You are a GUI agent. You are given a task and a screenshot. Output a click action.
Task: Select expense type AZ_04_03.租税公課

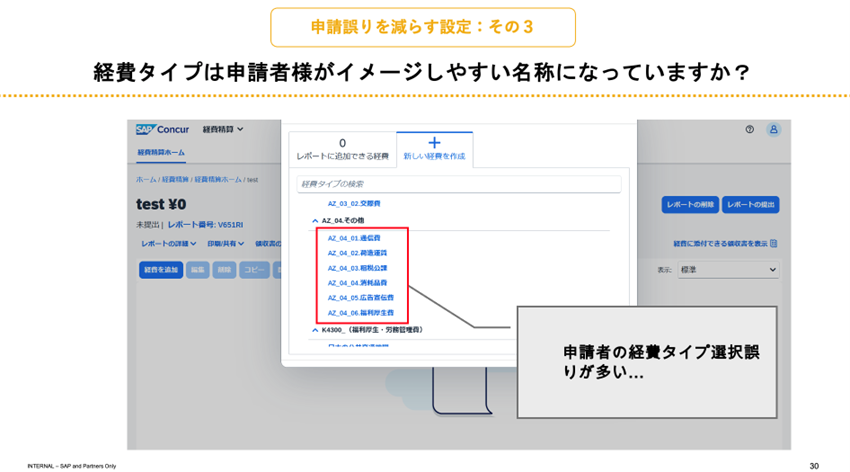click(357, 268)
